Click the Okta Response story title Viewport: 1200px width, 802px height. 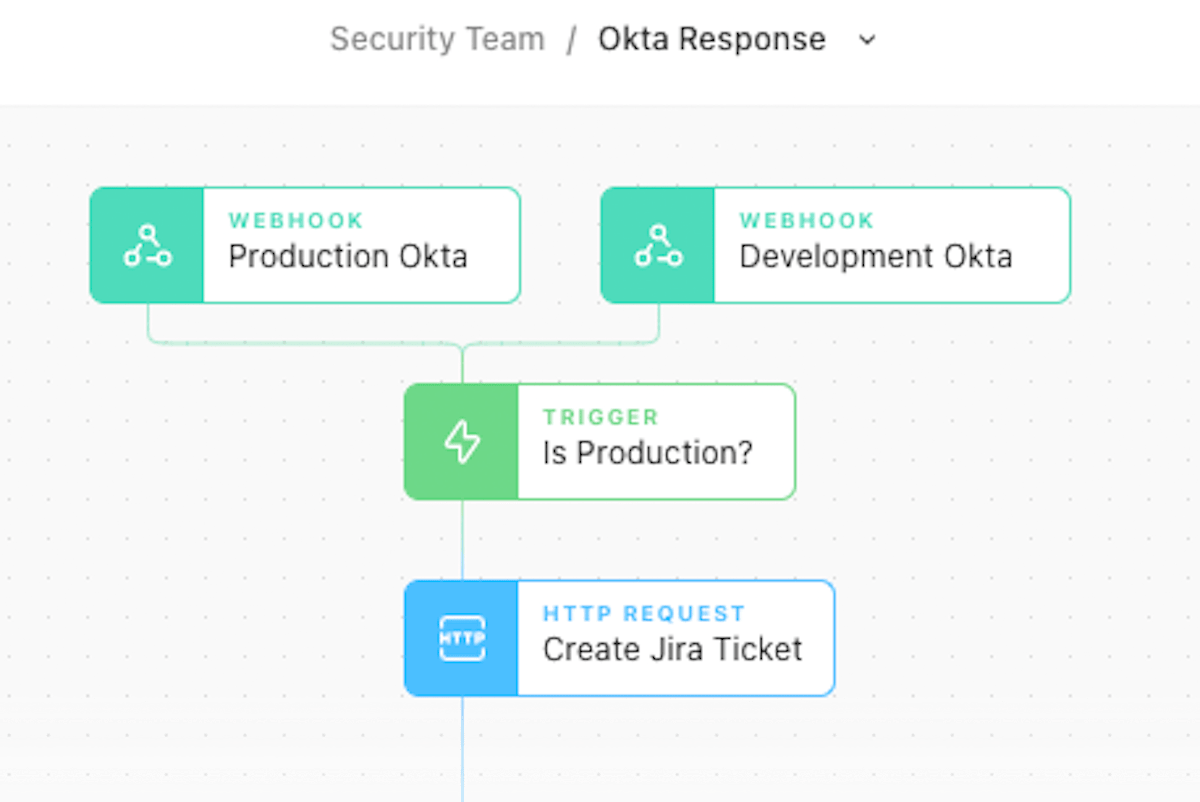[712, 39]
